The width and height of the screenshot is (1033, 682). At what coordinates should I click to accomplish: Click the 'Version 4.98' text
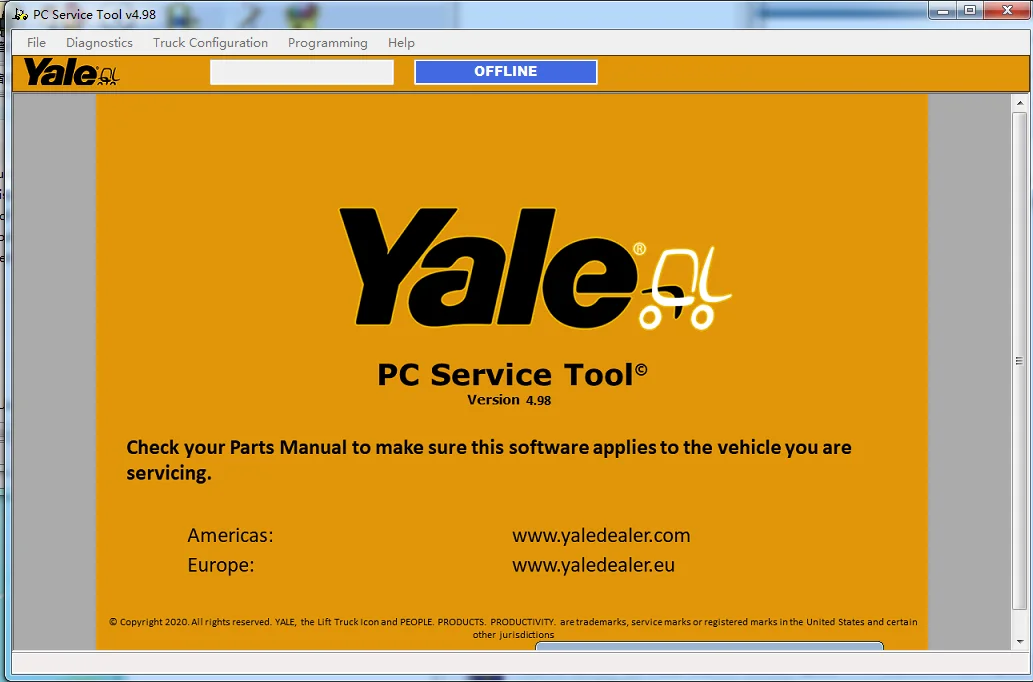509,400
